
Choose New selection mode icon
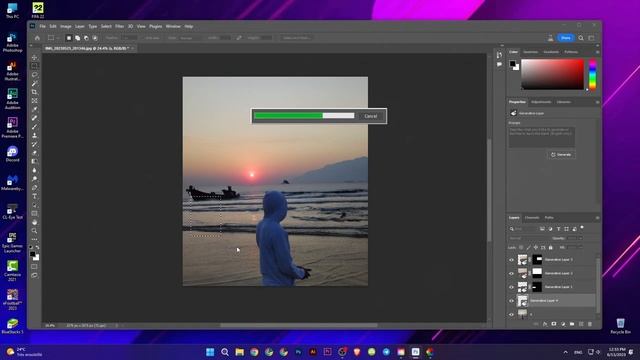(x=69, y=38)
